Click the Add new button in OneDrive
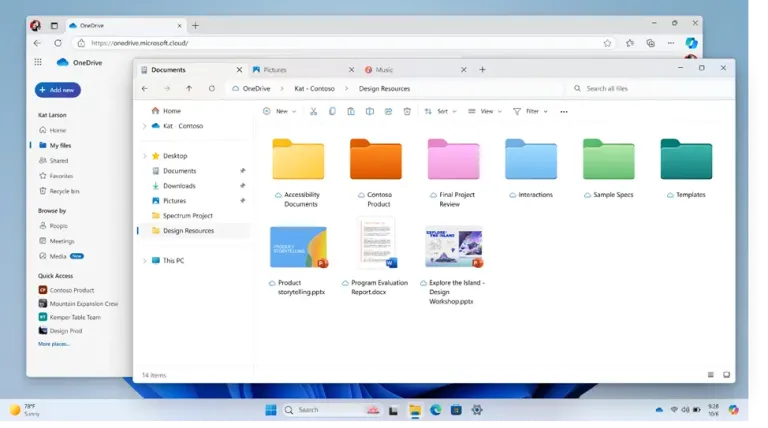The height and width of the screenshot is (428, 768). (x=58, y=90)
